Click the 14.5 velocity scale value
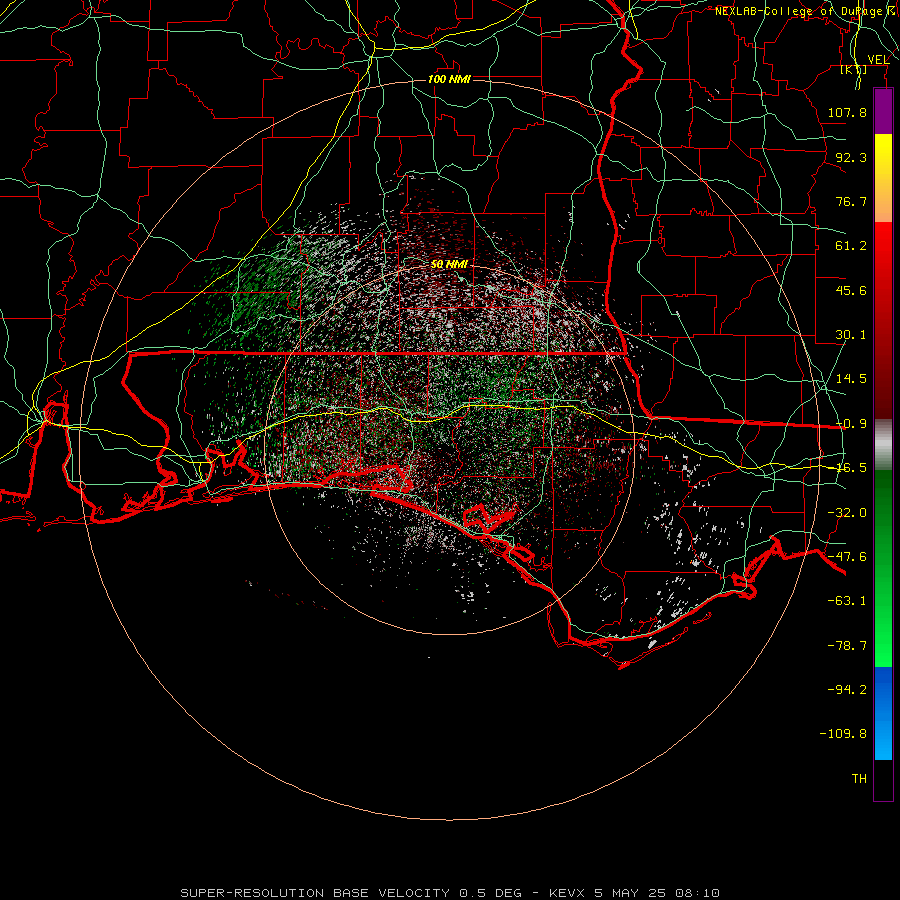The width and height of the screenshot is (900, 900). click(851, 379)
